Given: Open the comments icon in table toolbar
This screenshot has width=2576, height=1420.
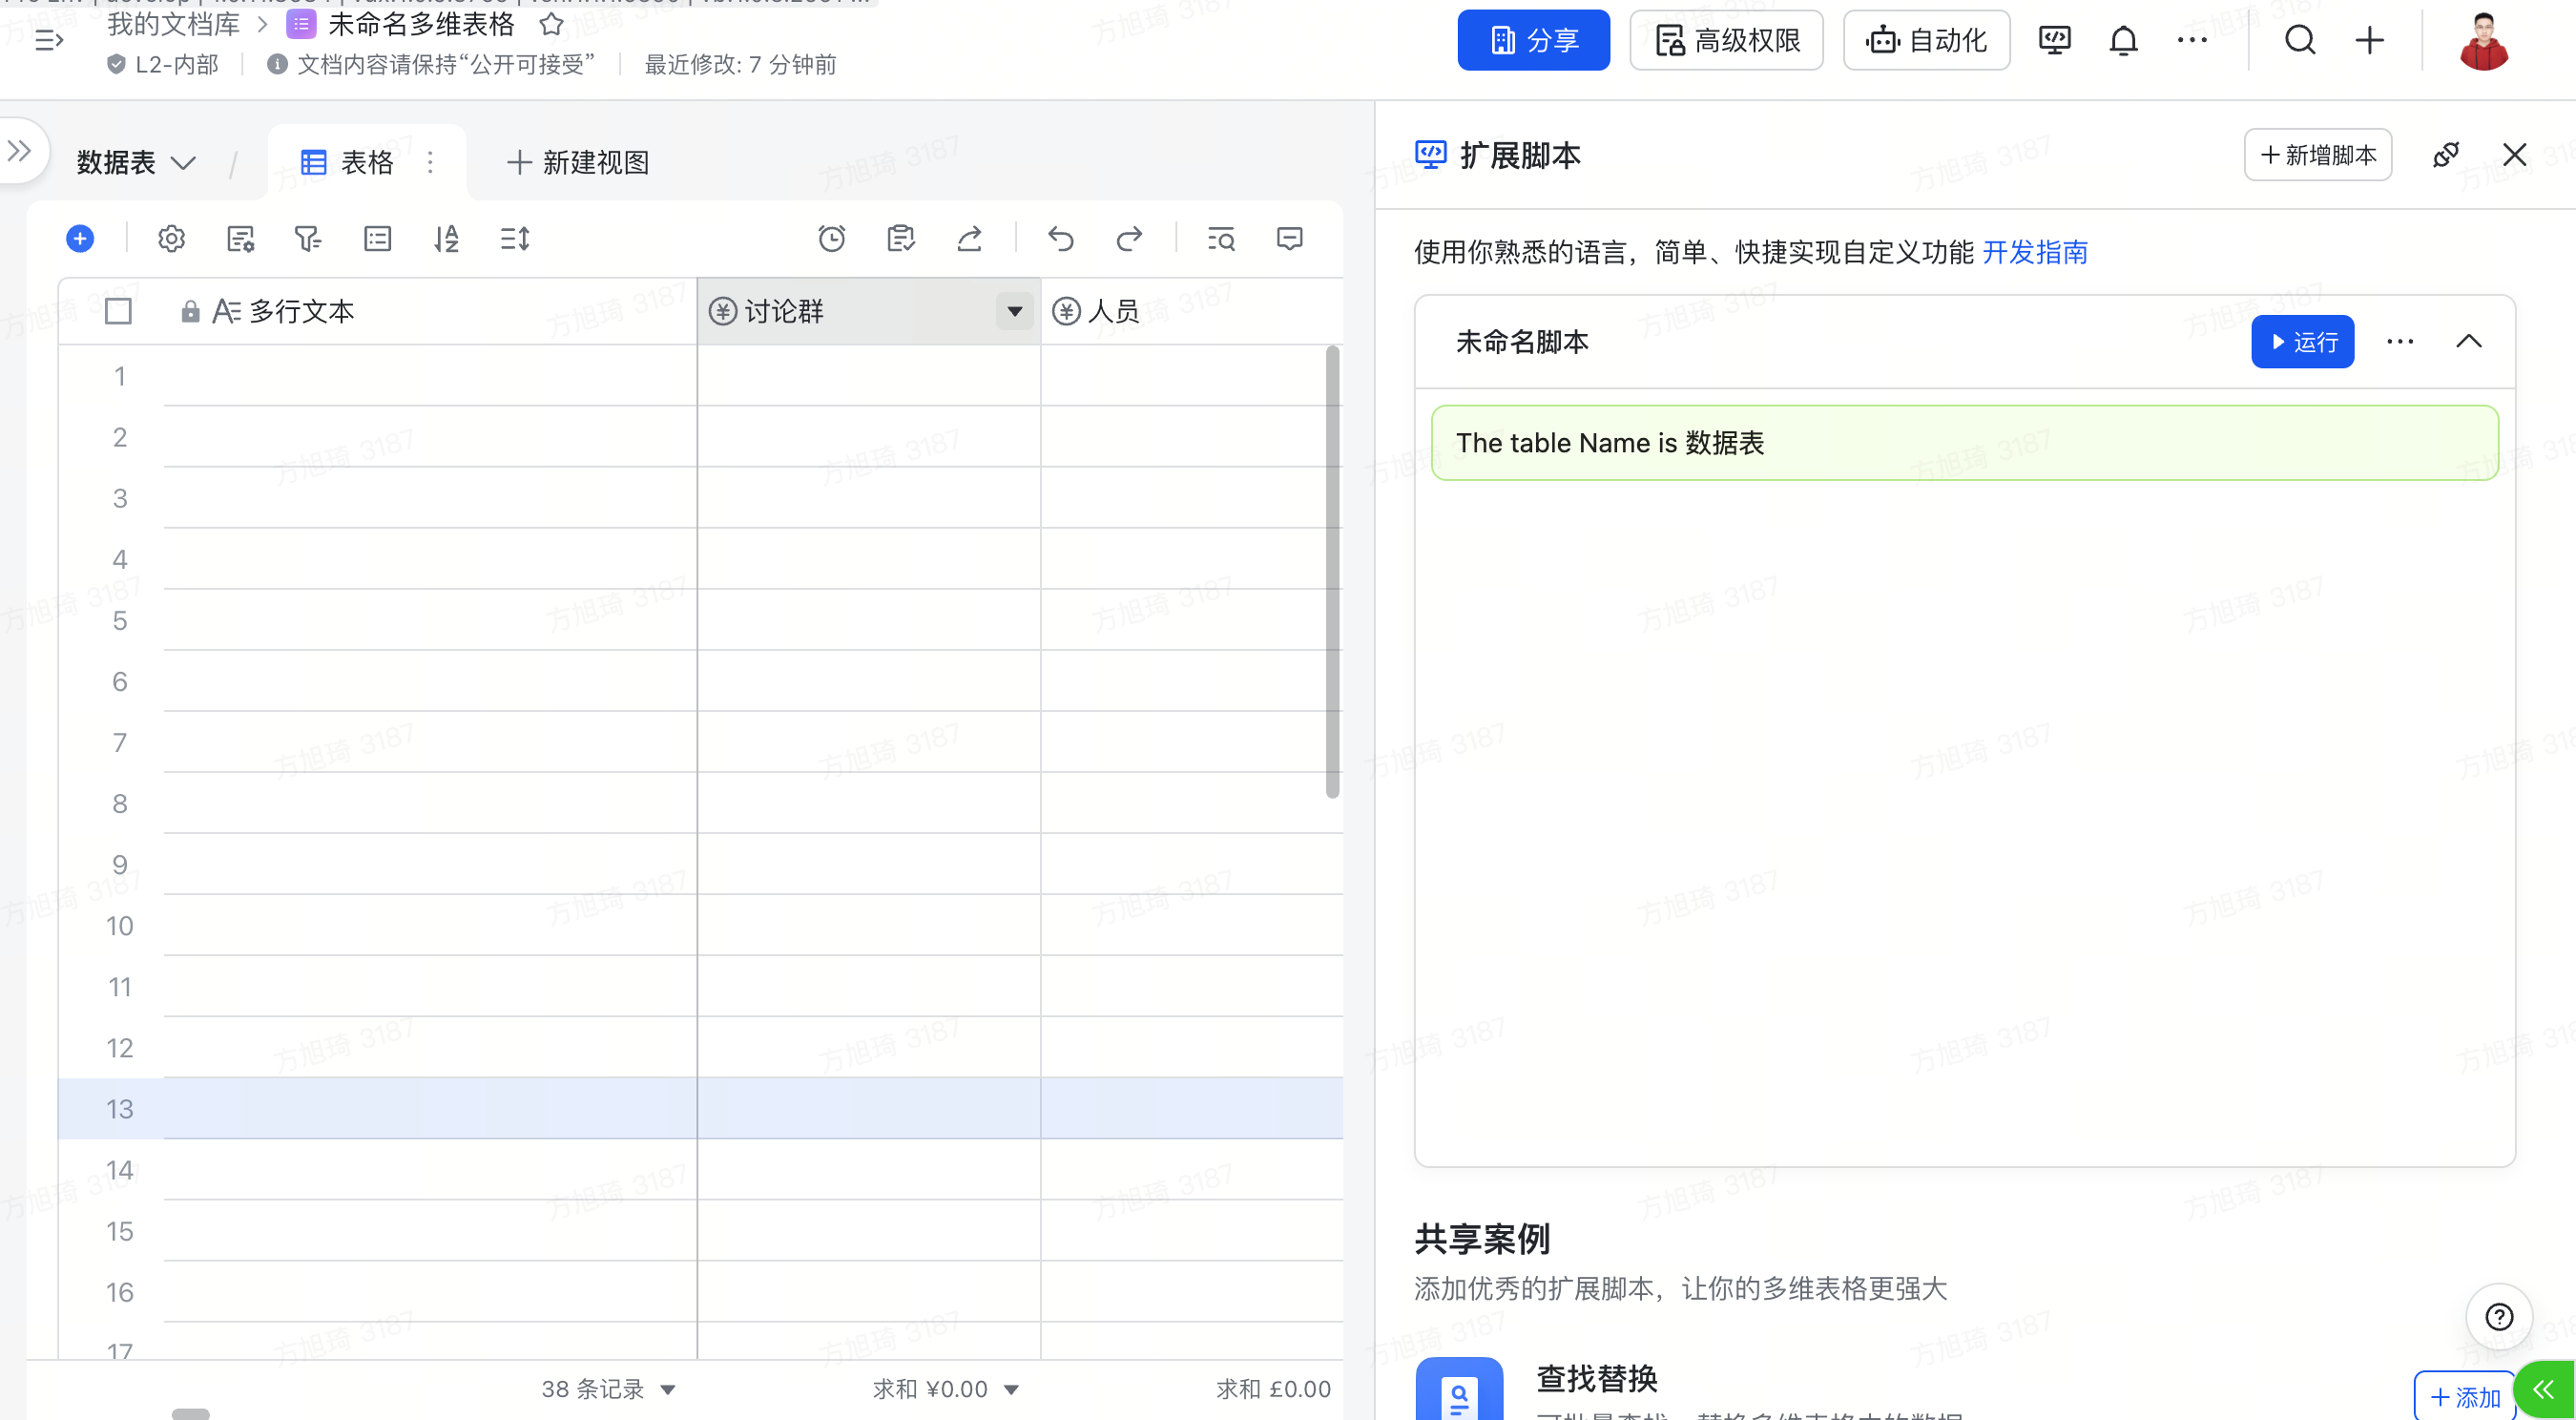Looking at the screenshot, I should pos(1290,239).
